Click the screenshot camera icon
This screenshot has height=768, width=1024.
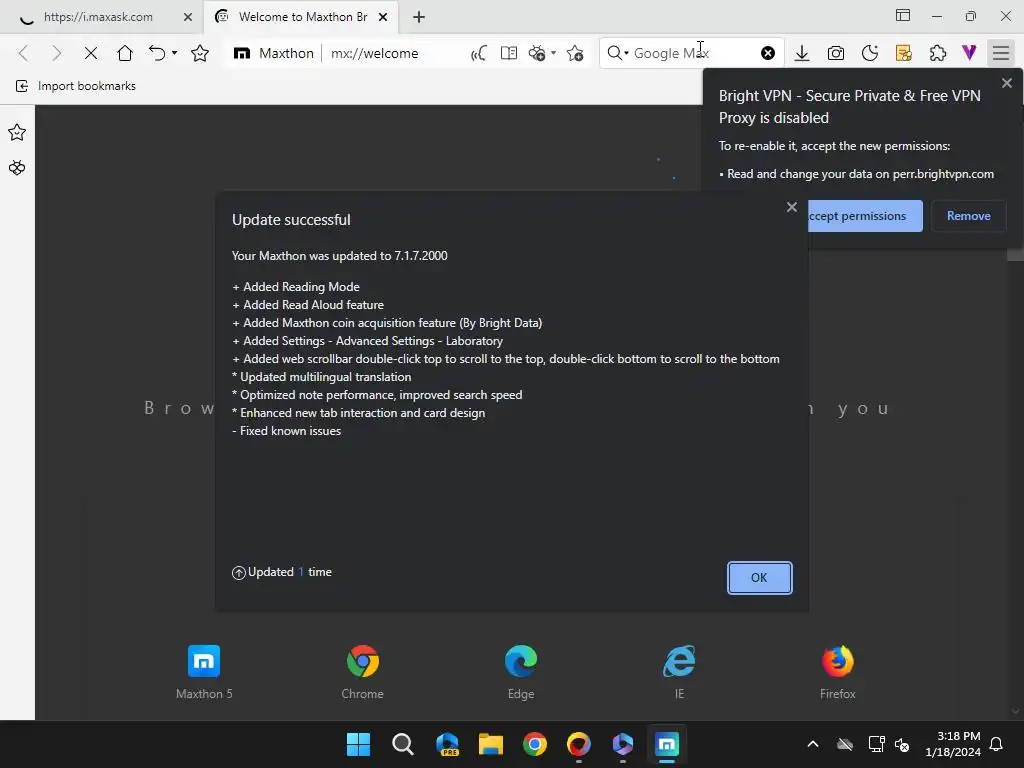[836, 53]
